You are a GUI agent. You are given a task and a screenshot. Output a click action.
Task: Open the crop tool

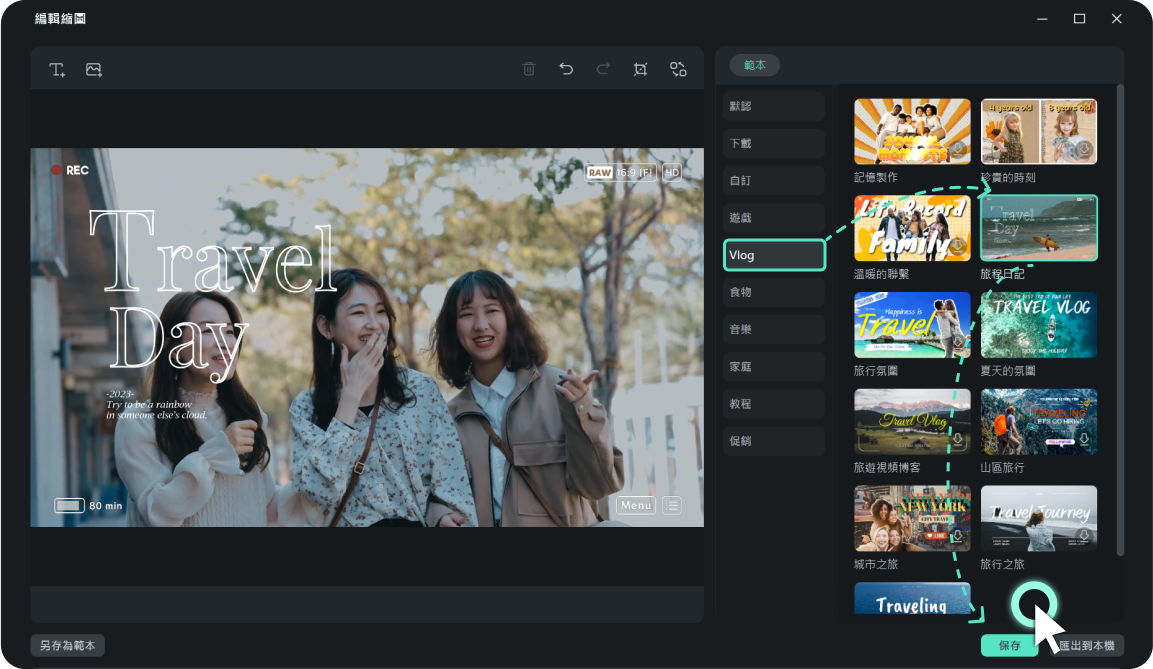tap(640, 69)
